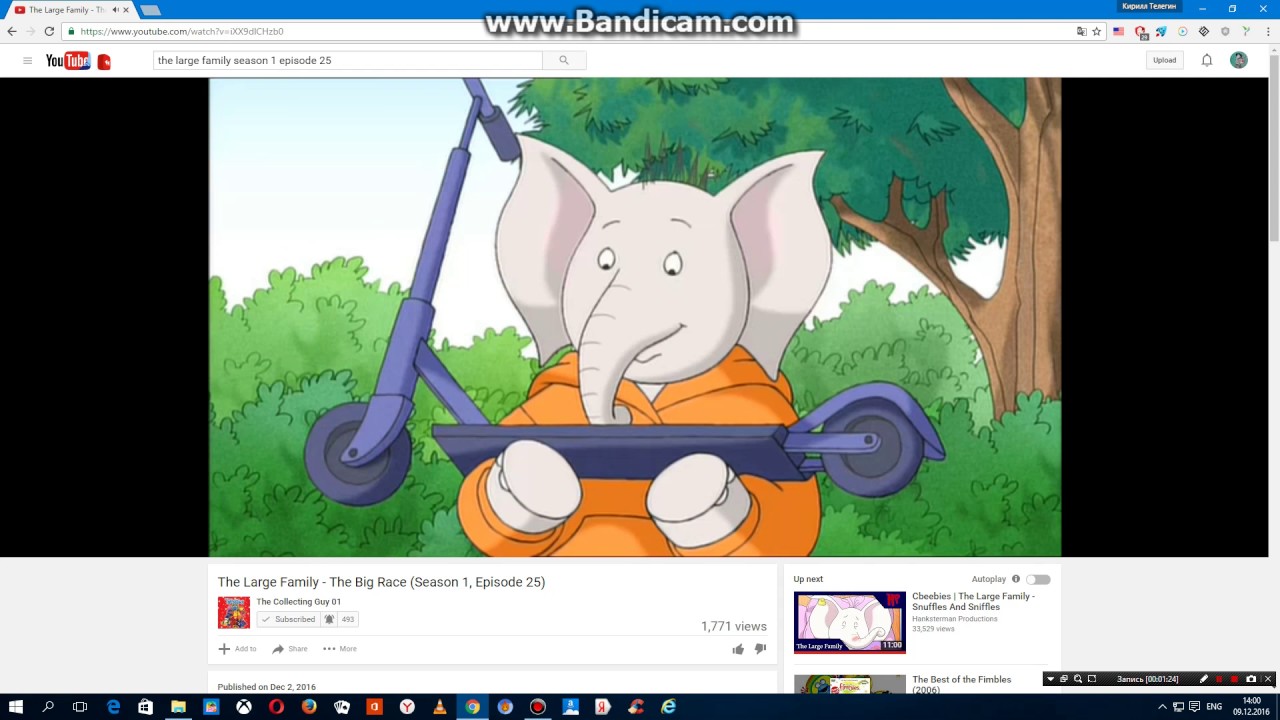Click the Upload button
This screenshot has width=1280, height=720.
[x=1165, y=60]
